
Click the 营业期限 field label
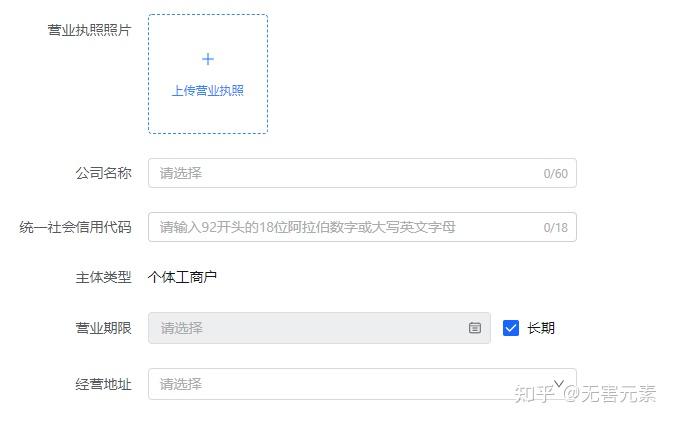(104, 328)
